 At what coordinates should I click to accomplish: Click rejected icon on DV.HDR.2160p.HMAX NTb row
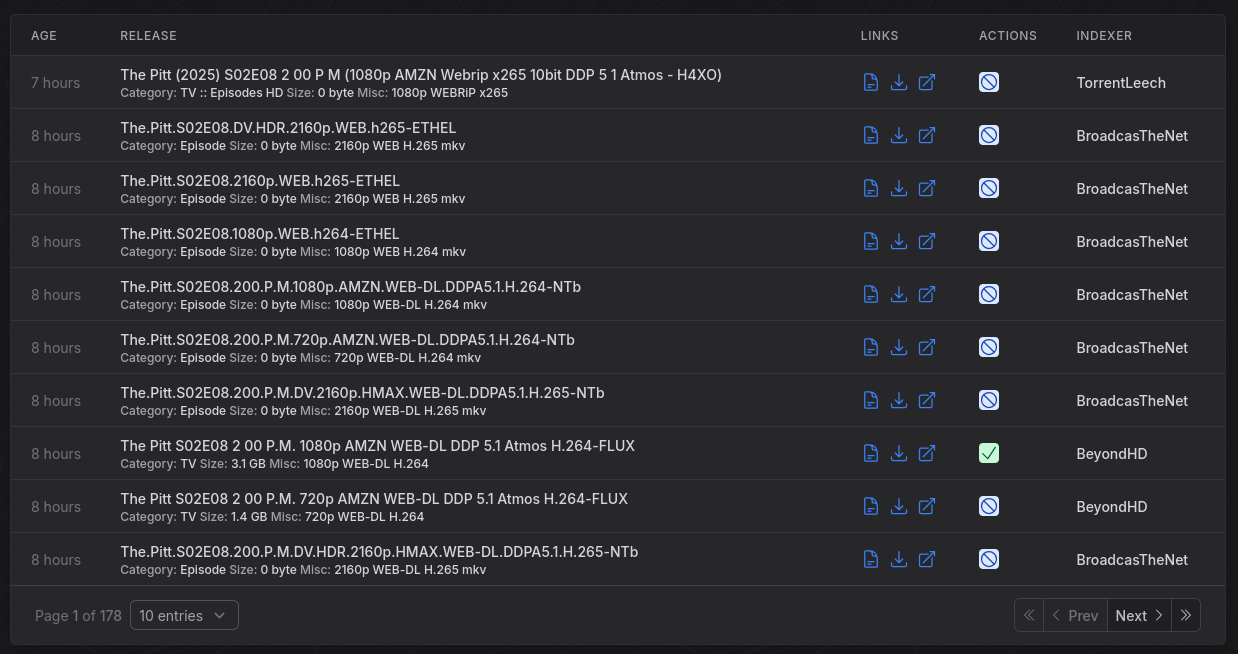(989, 559)
